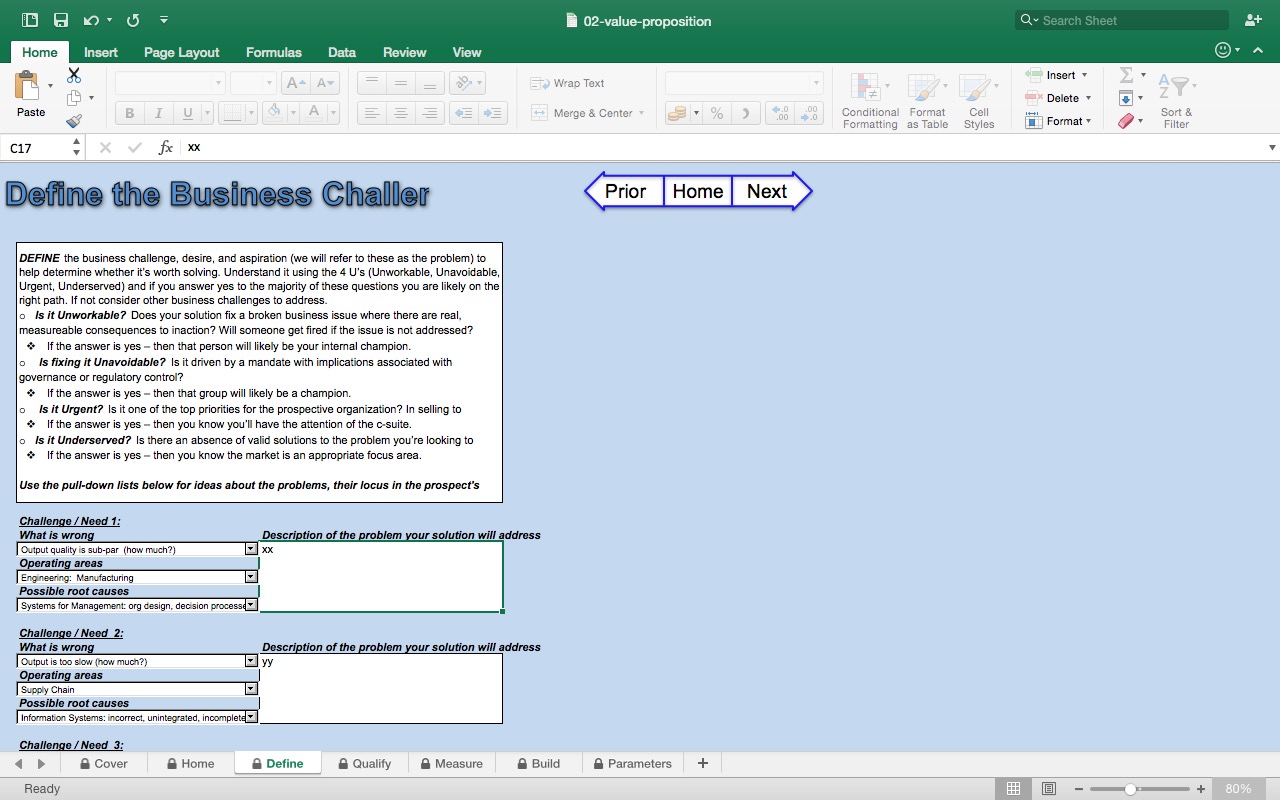Image resolution: width=1280 pixels, height=800 pixels.
Task: Click the Prior navigation button
Action: (625, 191)
